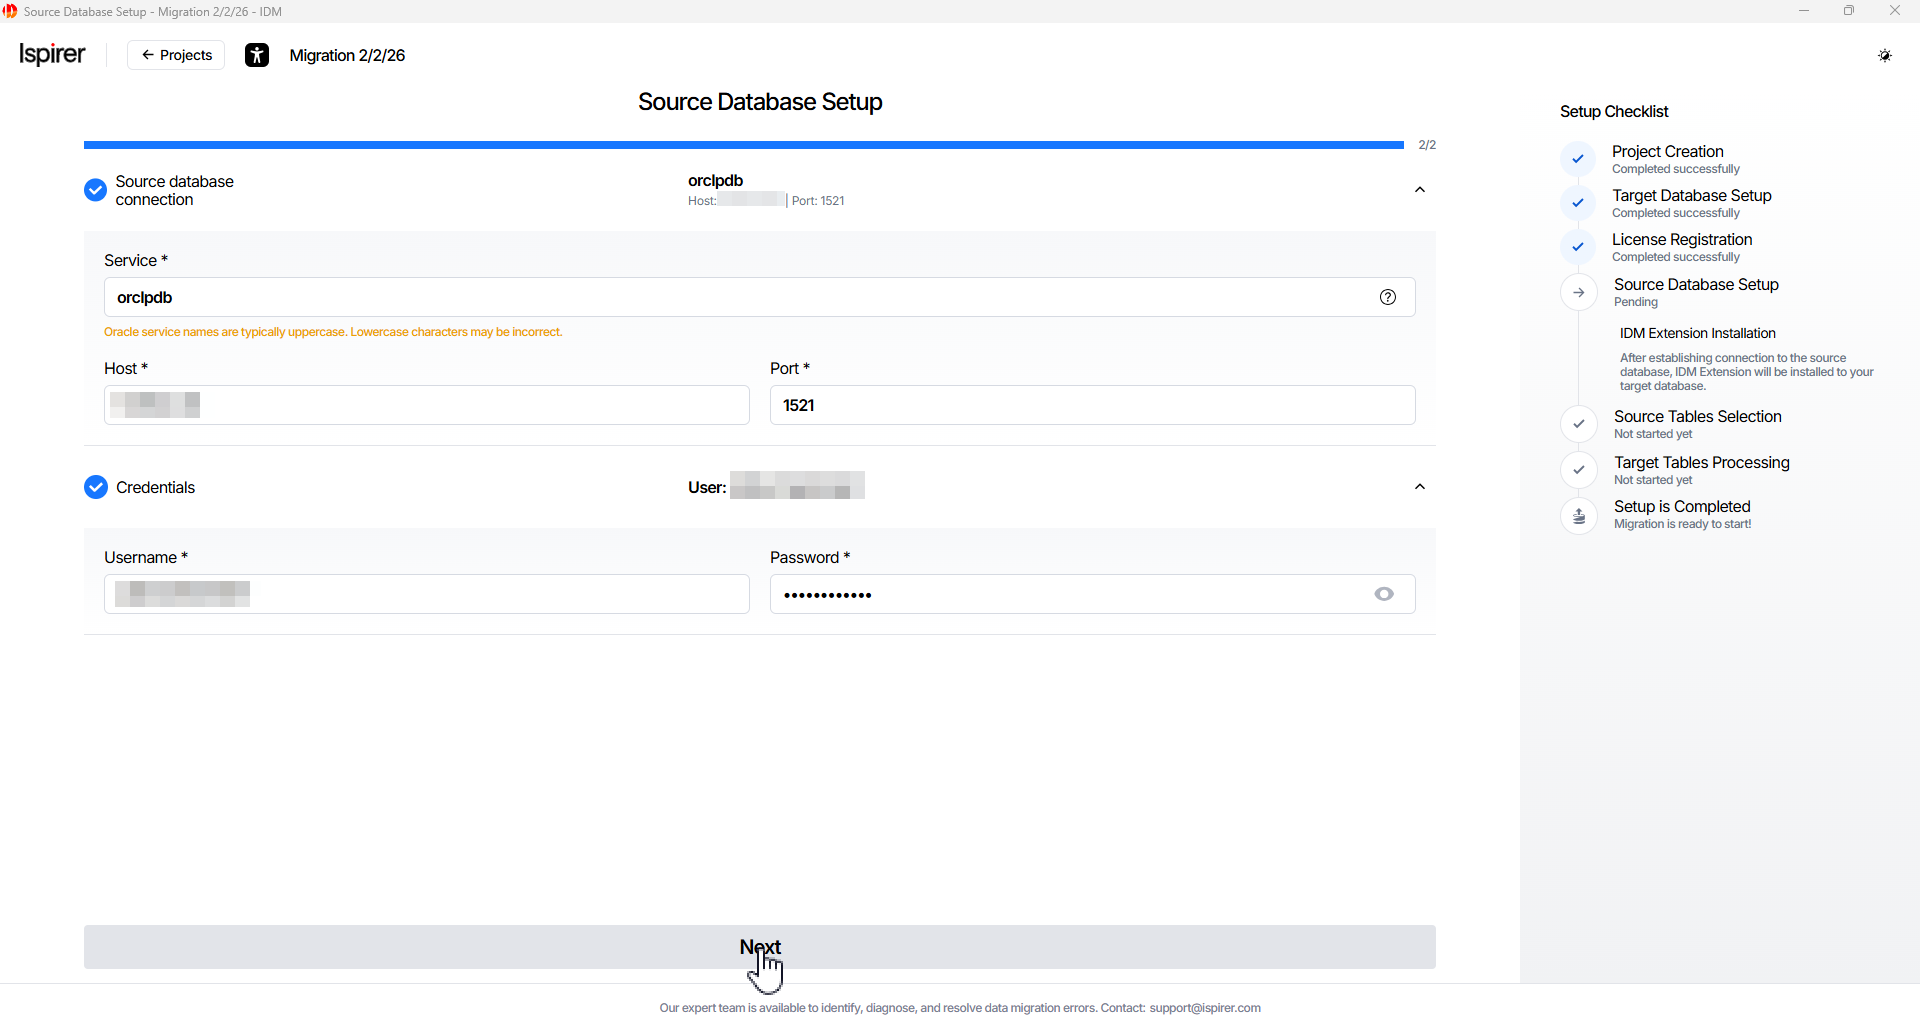Toggle the light/dark theme sun icon
1920x1032 pixels.
[x=1884, y=55]
